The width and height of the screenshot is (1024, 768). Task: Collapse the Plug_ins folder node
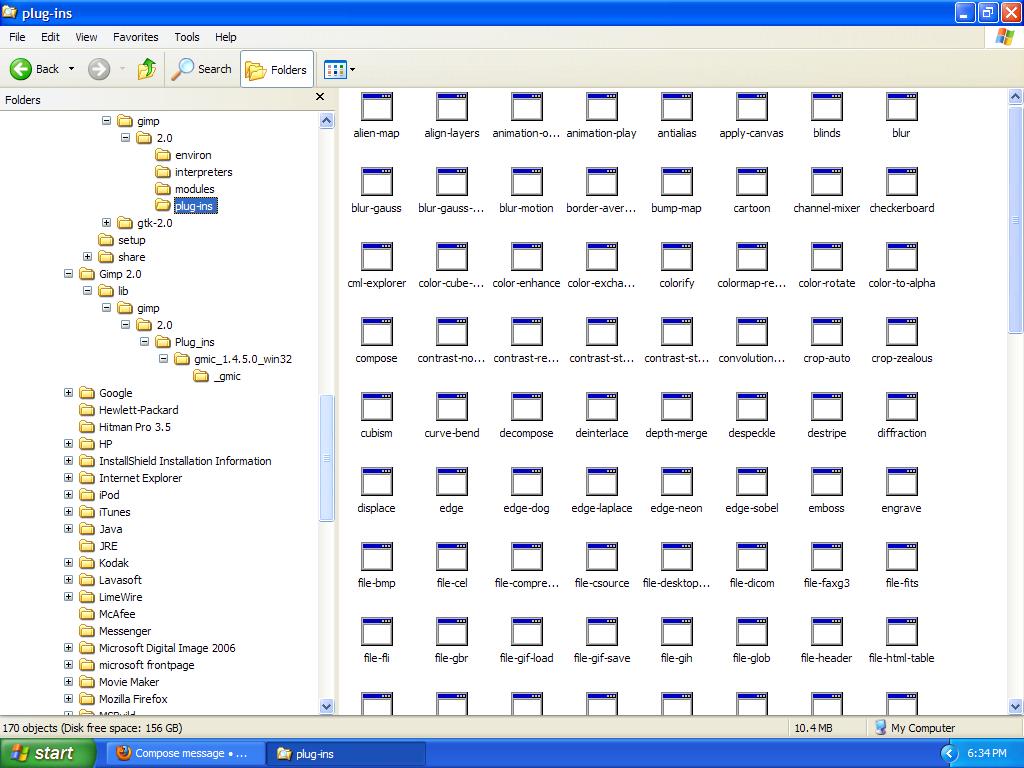tap(144, 342)
